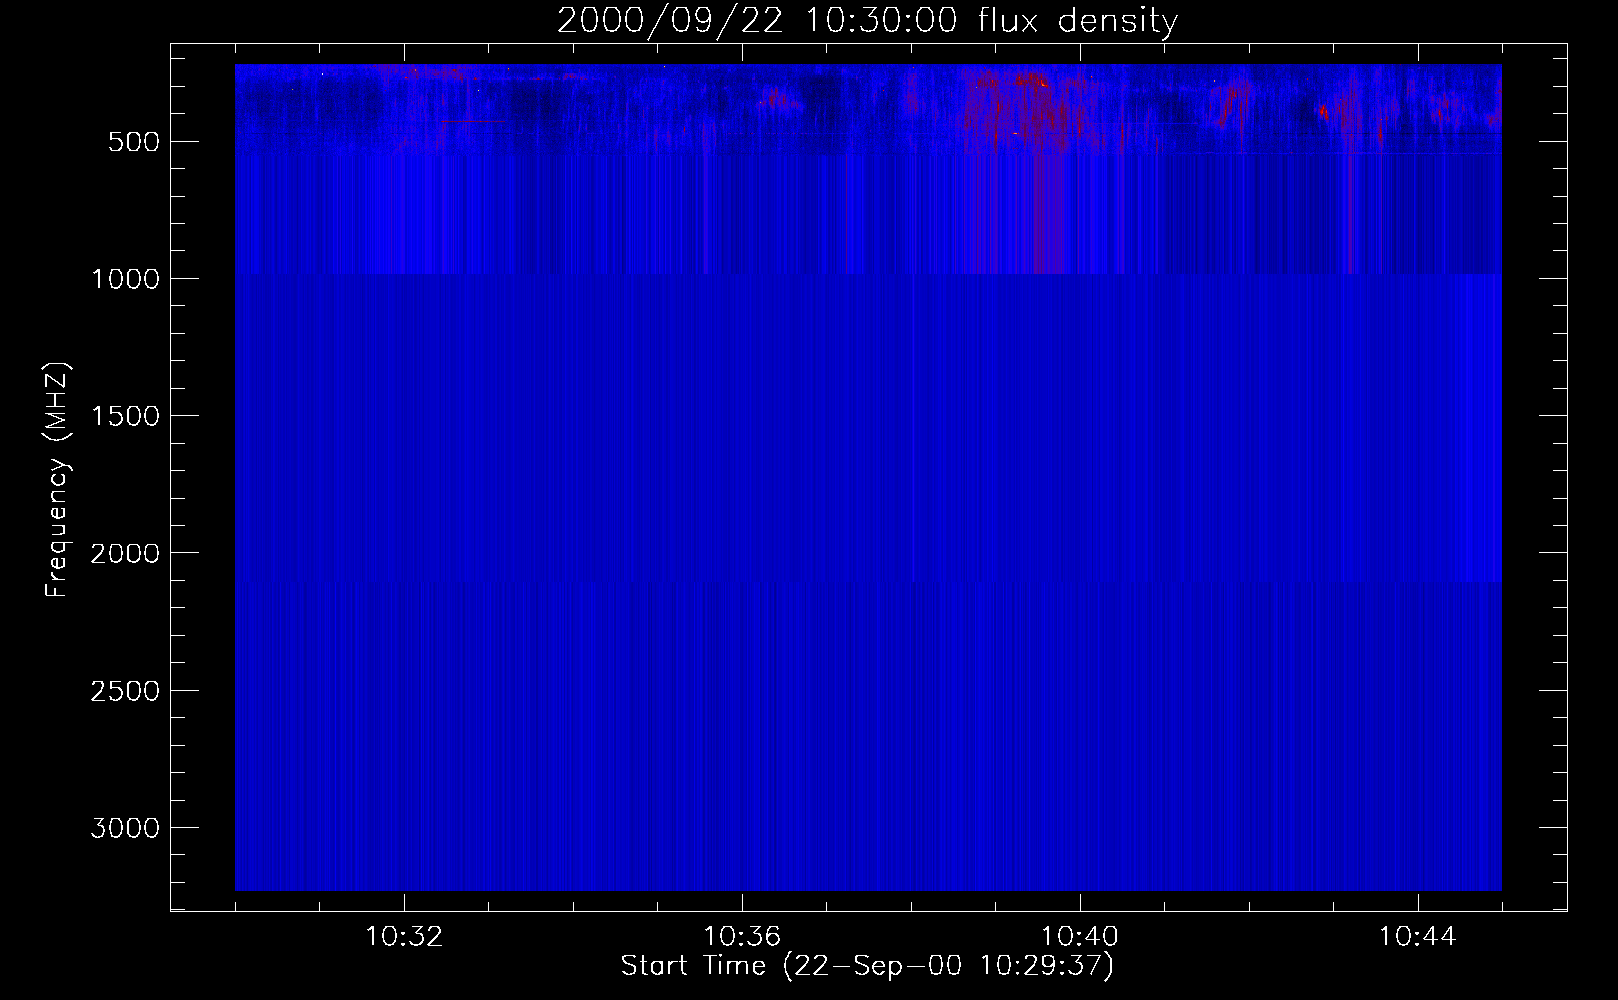Click the 1000 frequency tick label
The height and width of the screenshot is (1000, 1618).
(125, 279)
